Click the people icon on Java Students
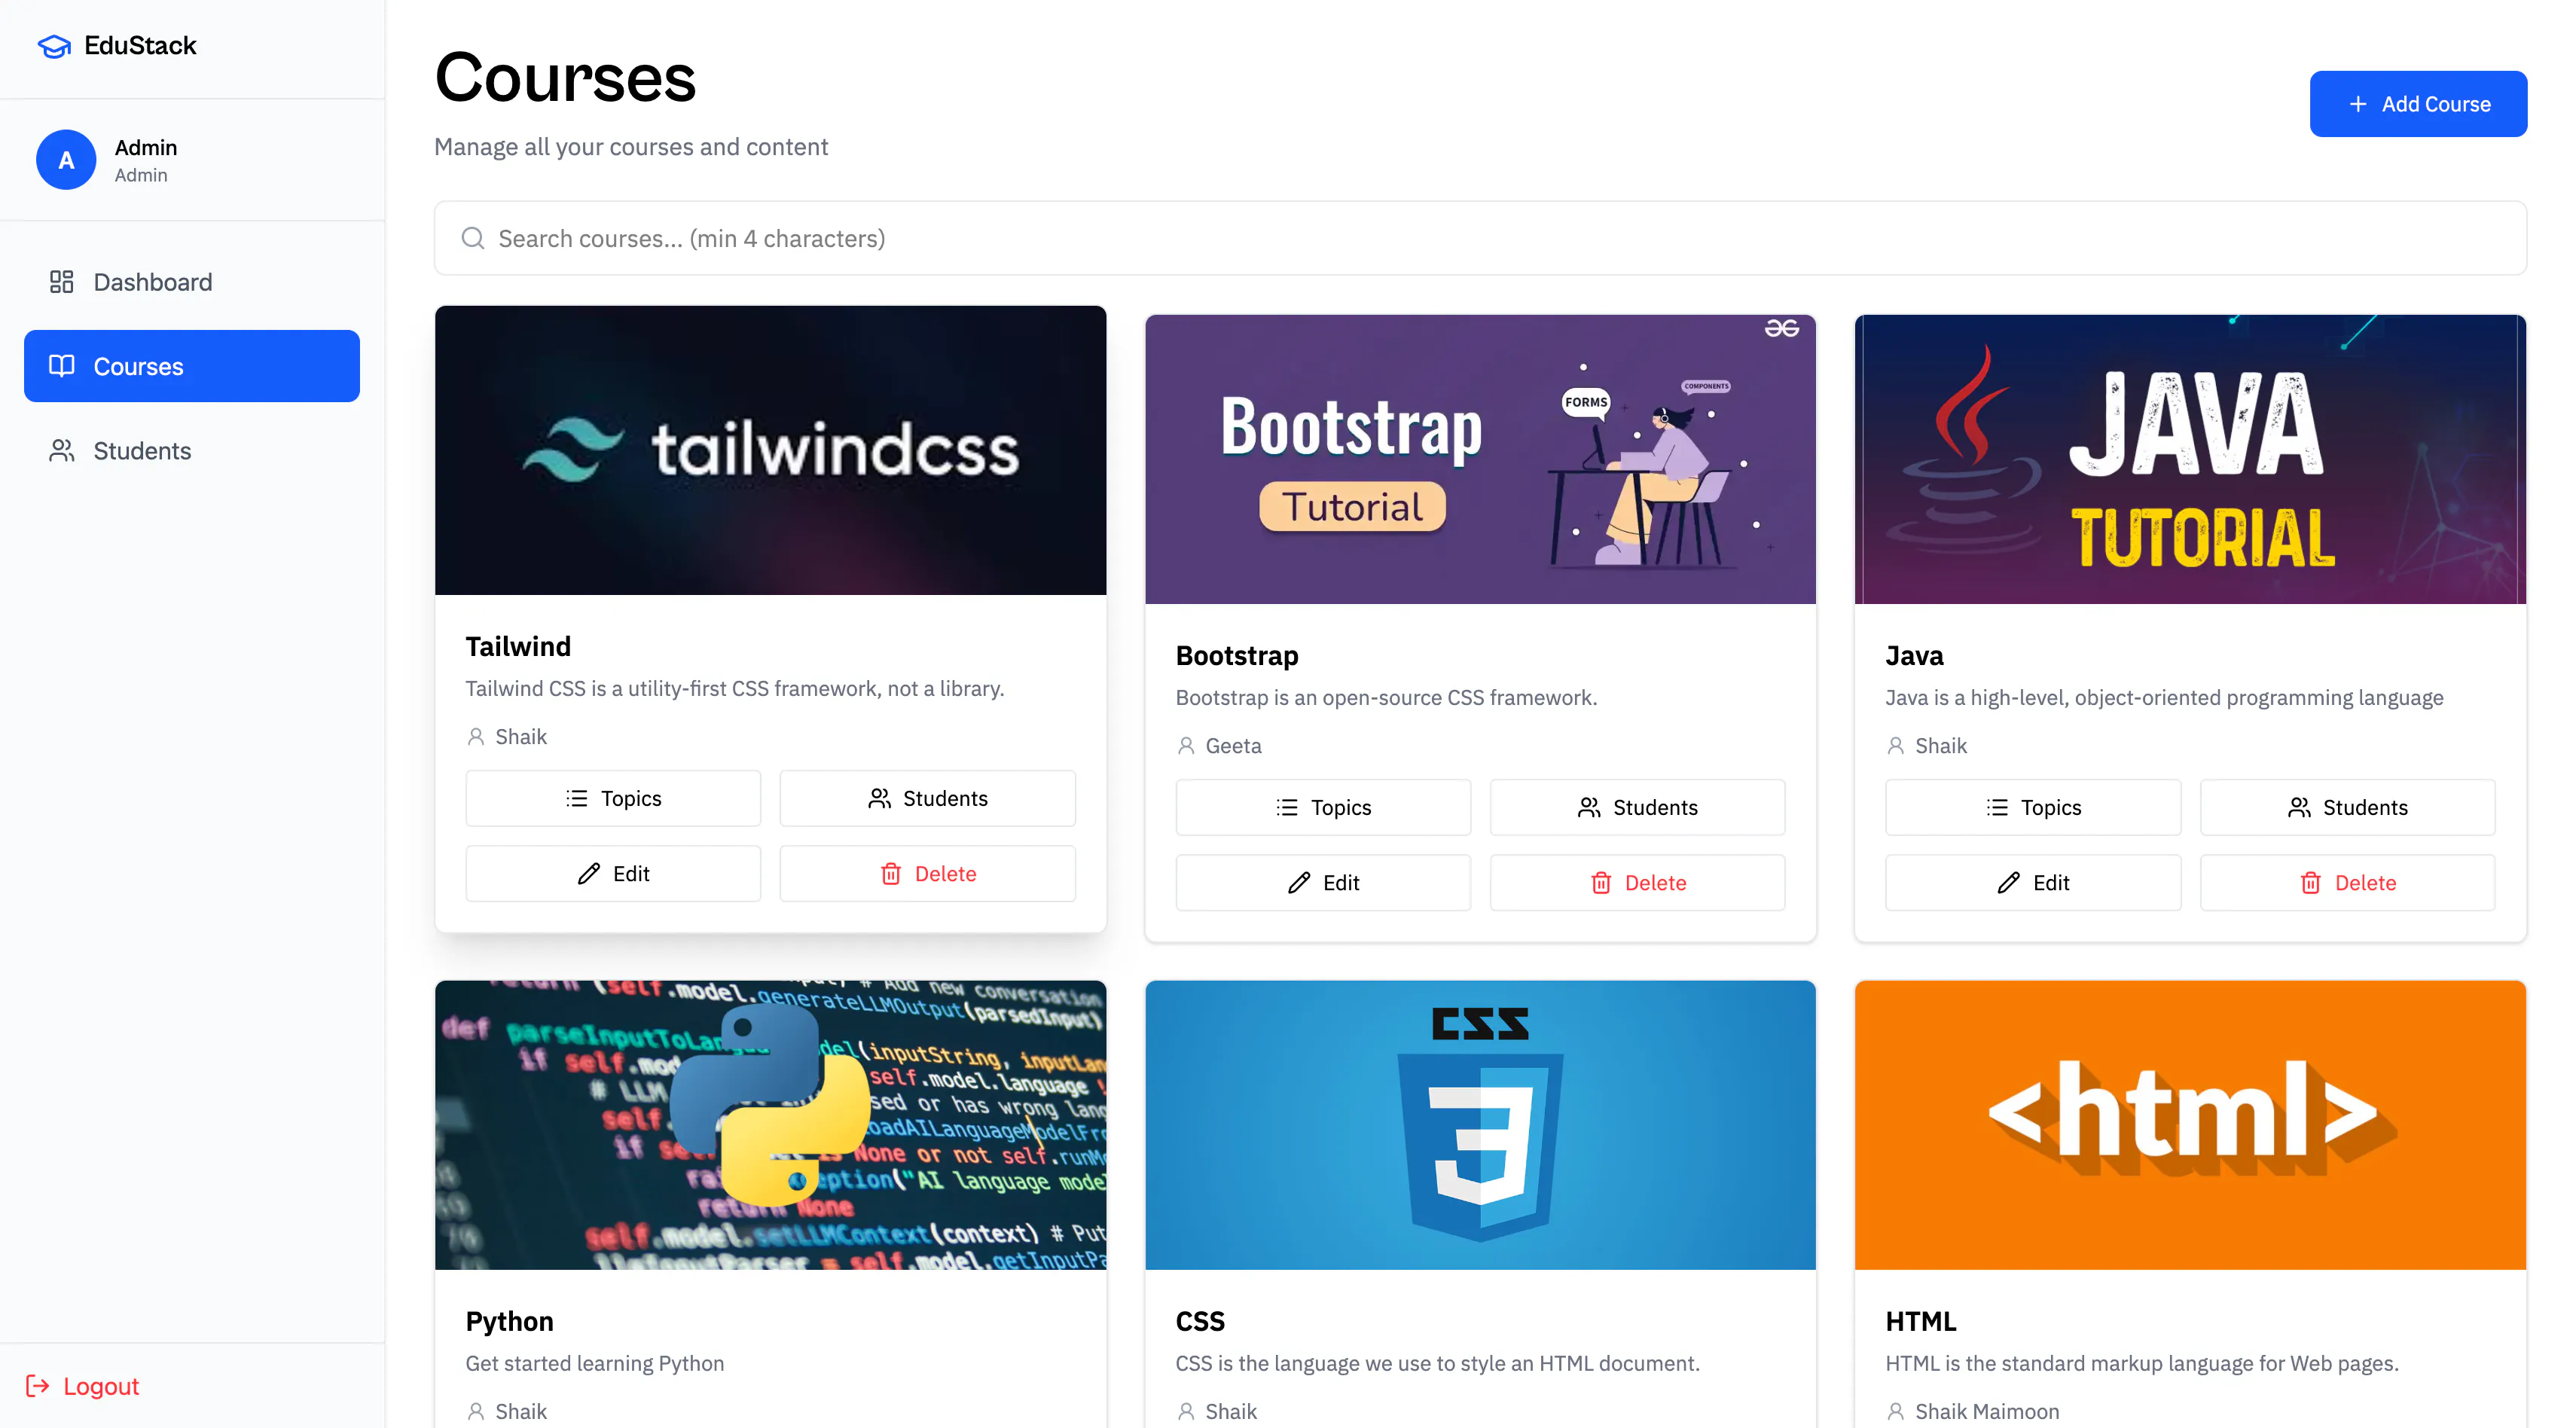 (2299, 807)
